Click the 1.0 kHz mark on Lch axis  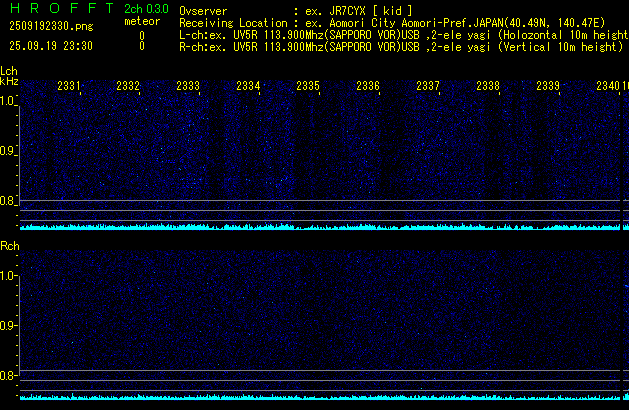[x=8, y=101]
